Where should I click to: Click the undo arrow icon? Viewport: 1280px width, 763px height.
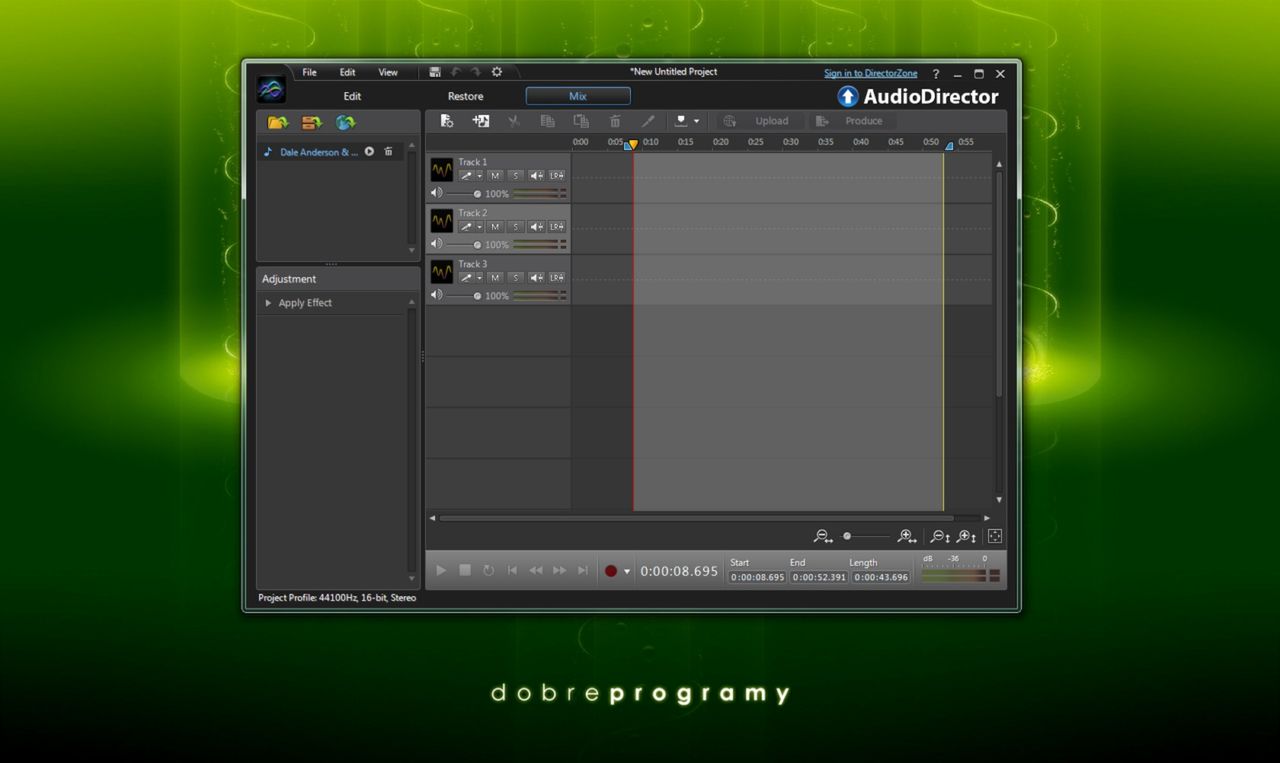(x=456, y=72)
